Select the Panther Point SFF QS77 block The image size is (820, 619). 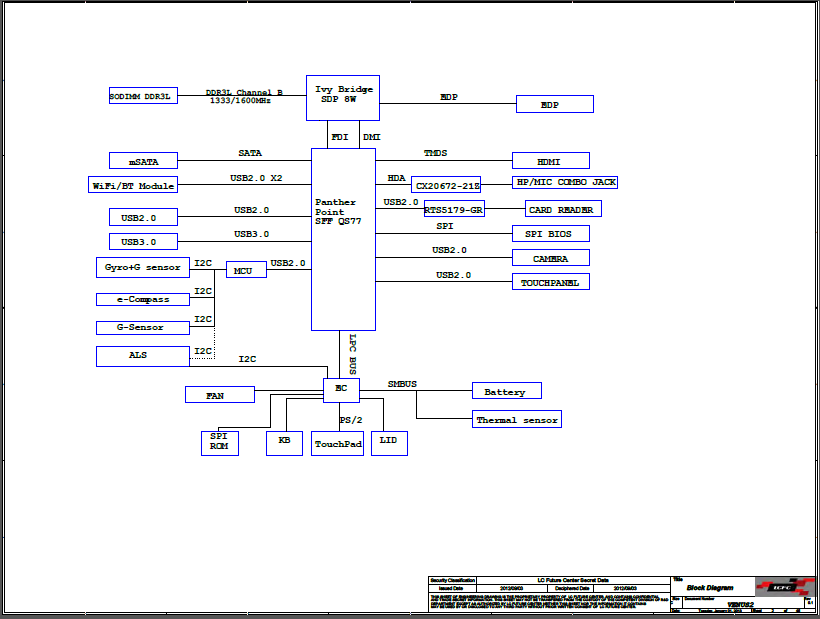344,239
